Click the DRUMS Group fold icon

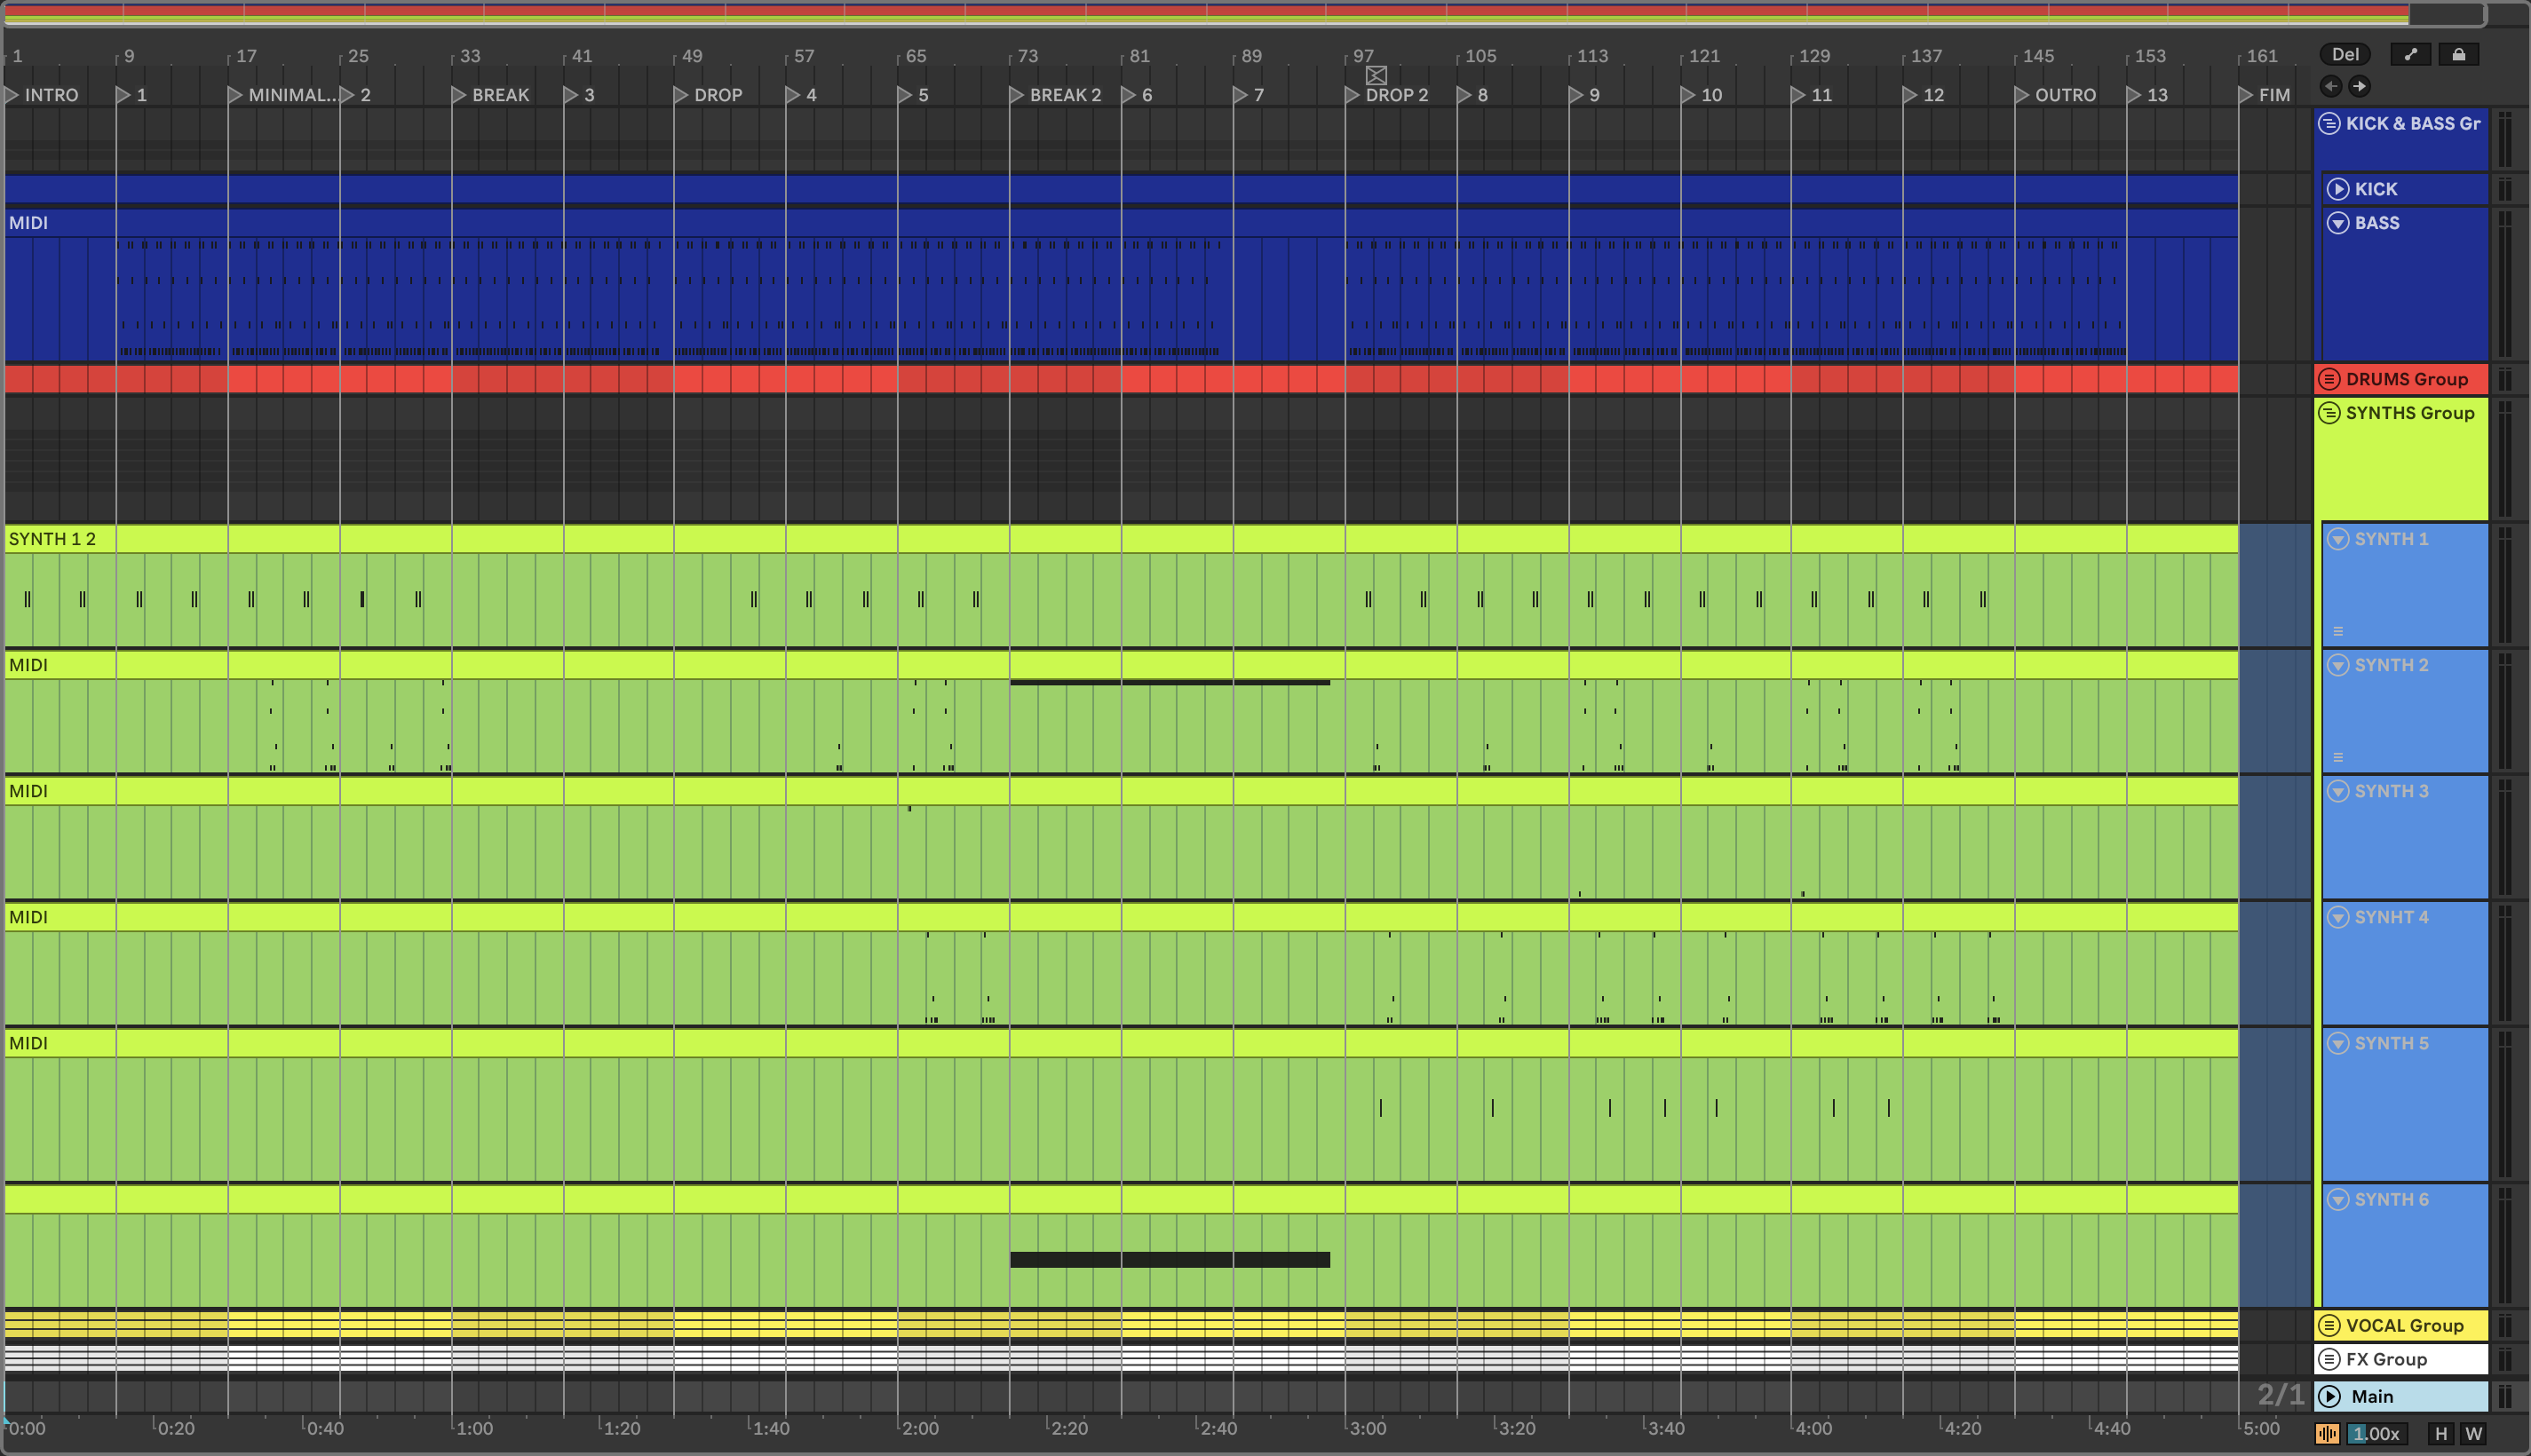point(2329,379)
